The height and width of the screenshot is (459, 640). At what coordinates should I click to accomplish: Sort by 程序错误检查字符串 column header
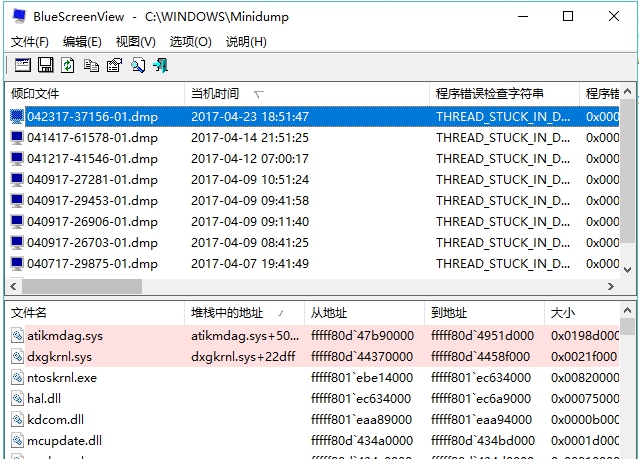click(504, 94)
